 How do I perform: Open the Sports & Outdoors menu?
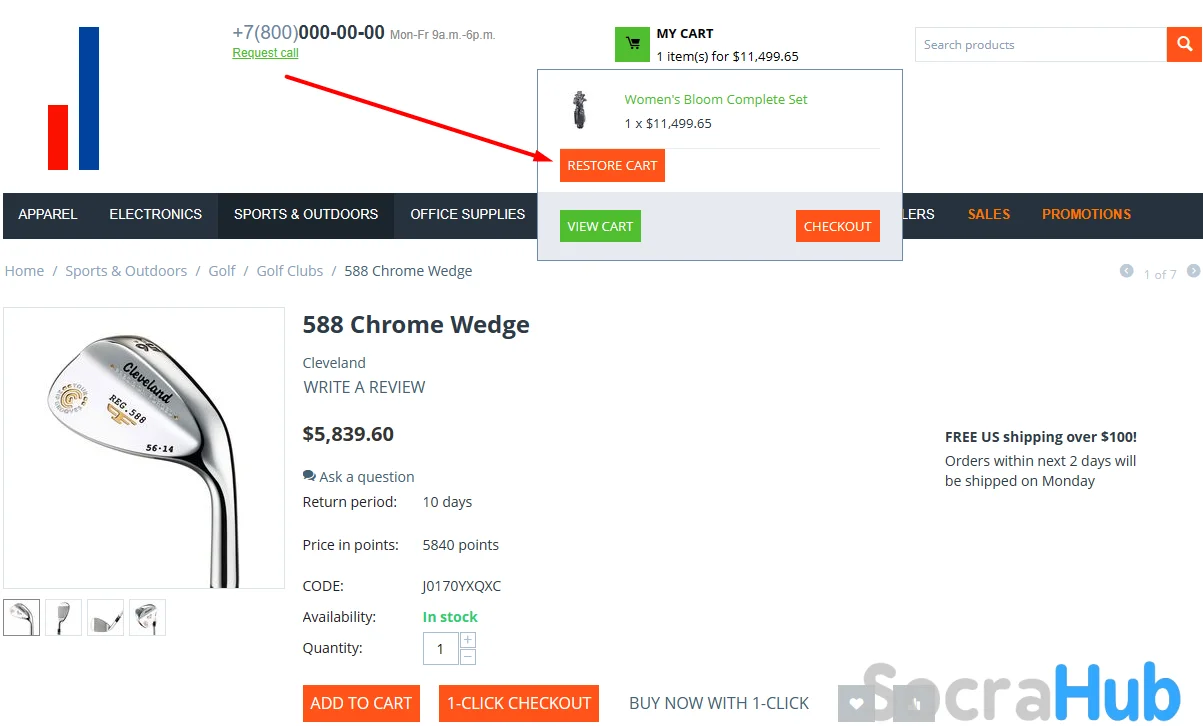click(x=306, y=214)
